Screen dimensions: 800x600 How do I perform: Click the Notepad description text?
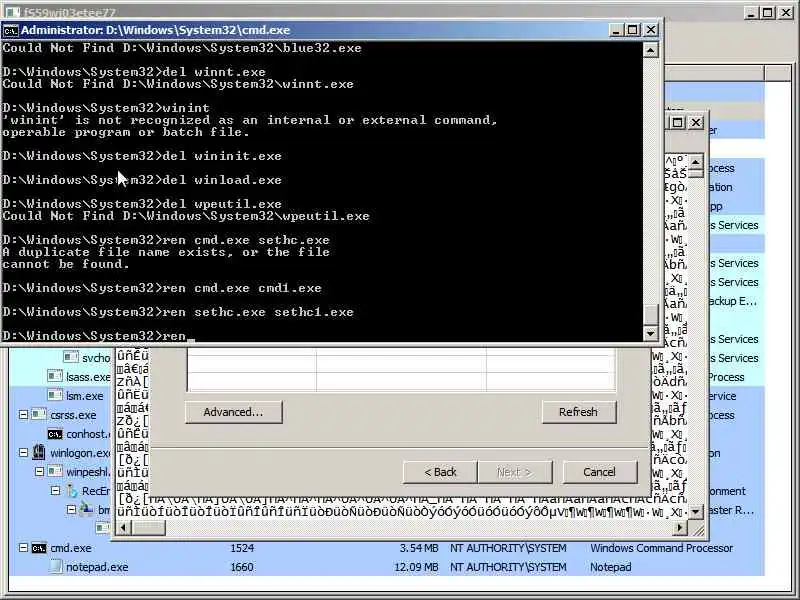click(611, 567)
